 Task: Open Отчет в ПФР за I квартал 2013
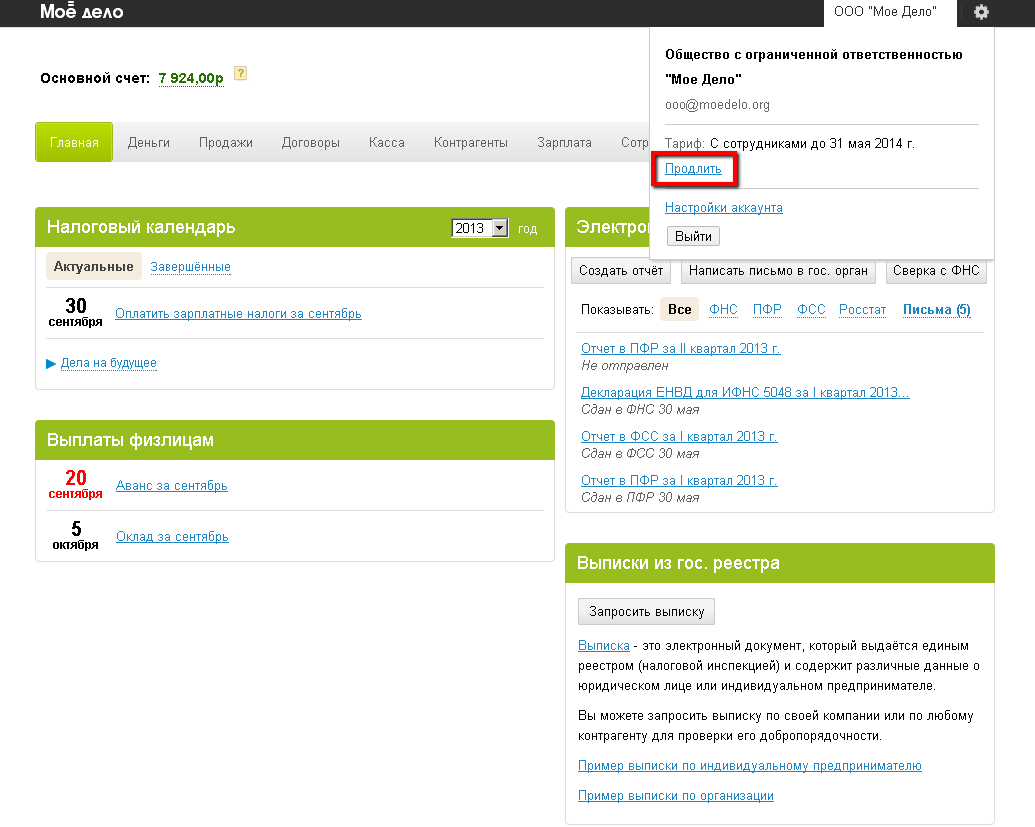(x=679, y=480)
